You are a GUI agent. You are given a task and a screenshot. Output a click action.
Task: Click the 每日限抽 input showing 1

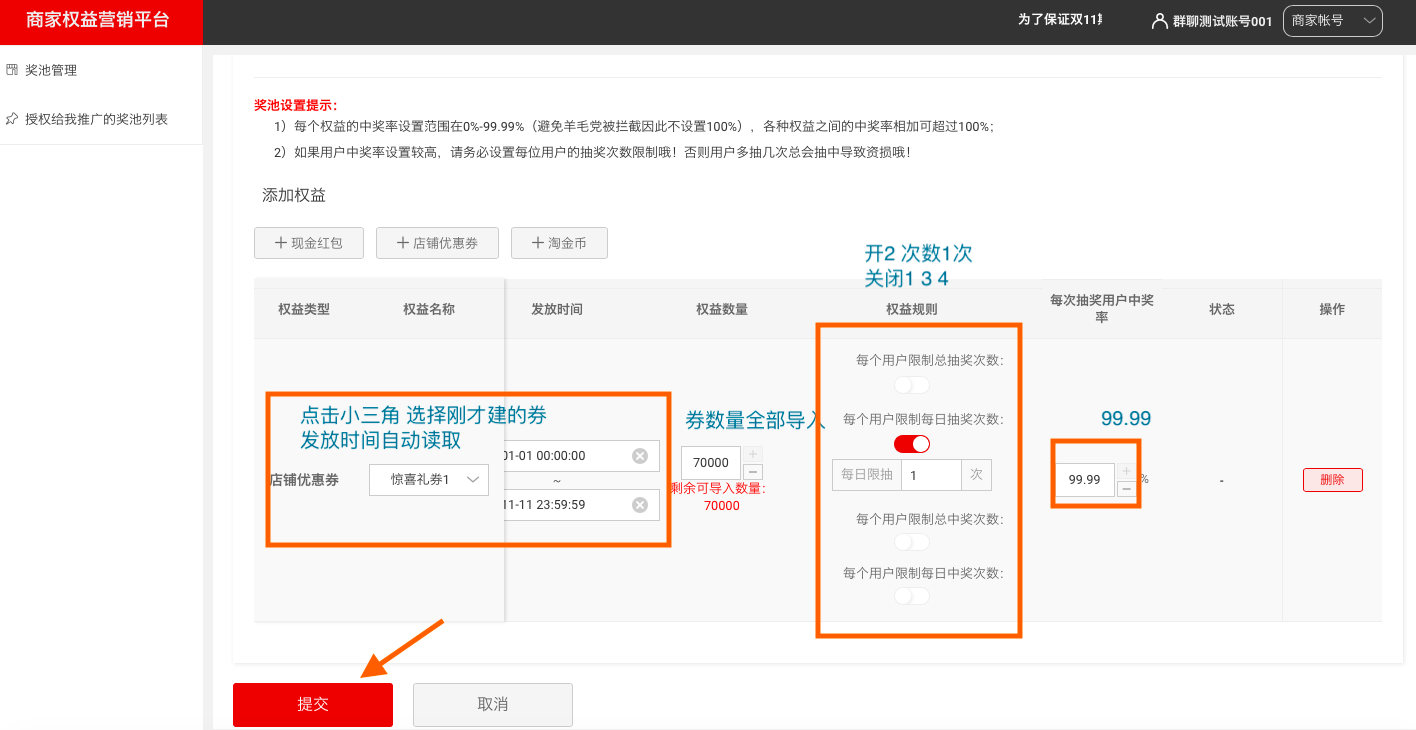(x=931, y=475)
